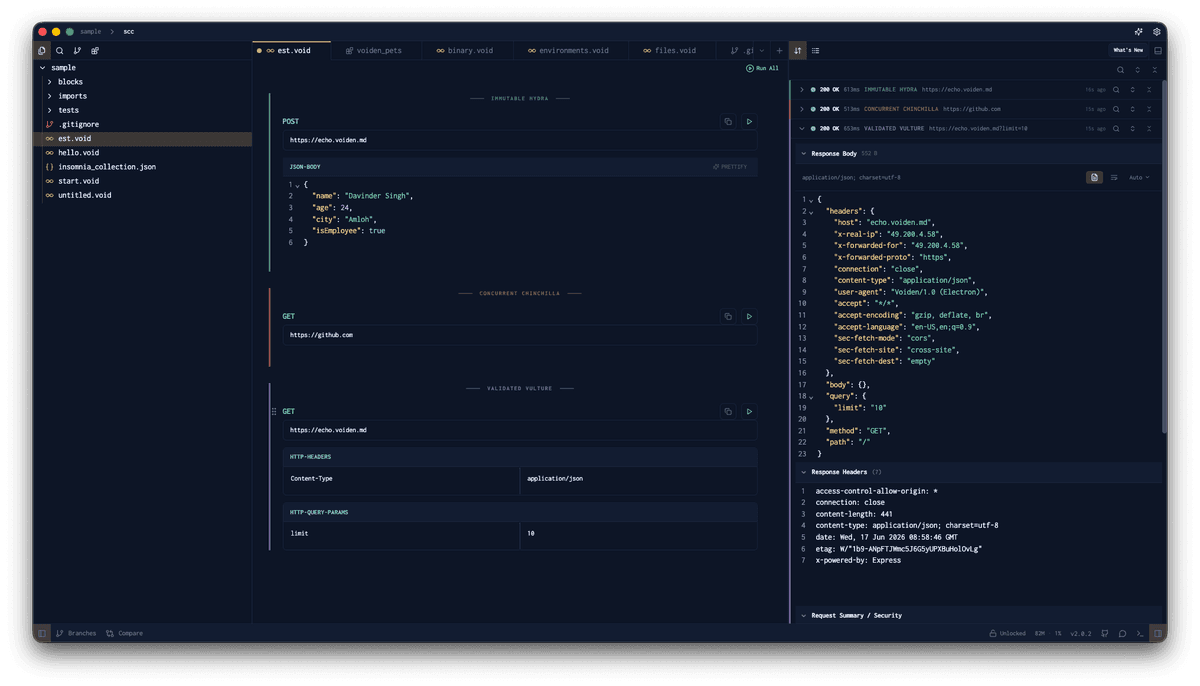Expand the imports folder
The height and width of the screenshot is (686, 1200).
(50, 96)
